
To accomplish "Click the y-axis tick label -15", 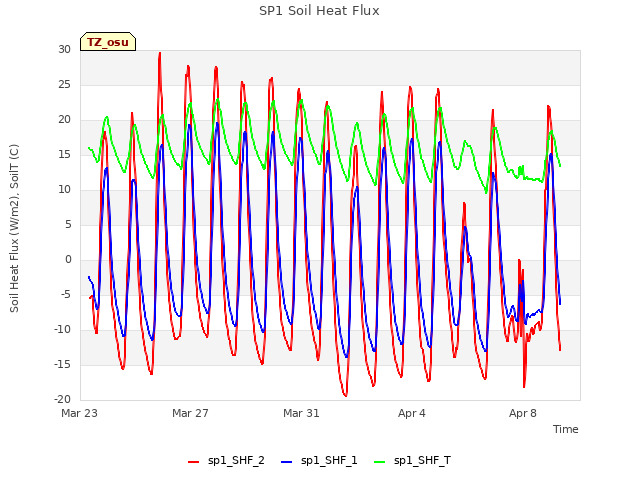I will [x=62, y=364].
